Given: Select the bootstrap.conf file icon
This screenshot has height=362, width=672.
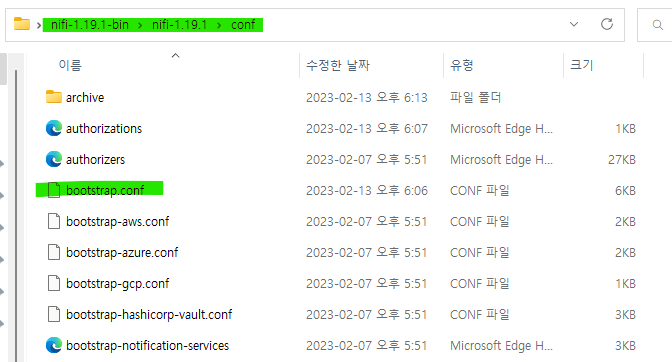Looking at the screenshot, I should (x=54, y=190).
